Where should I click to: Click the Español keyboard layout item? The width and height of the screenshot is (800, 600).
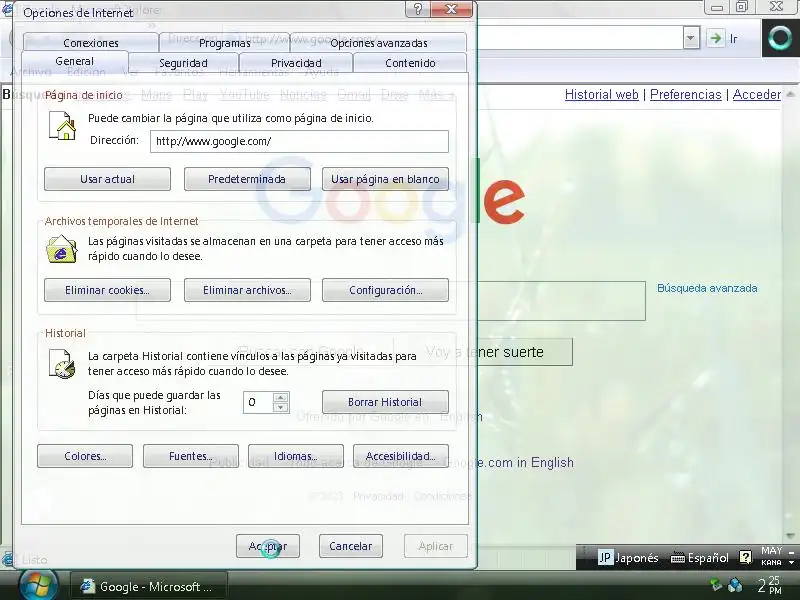[699, 558]
